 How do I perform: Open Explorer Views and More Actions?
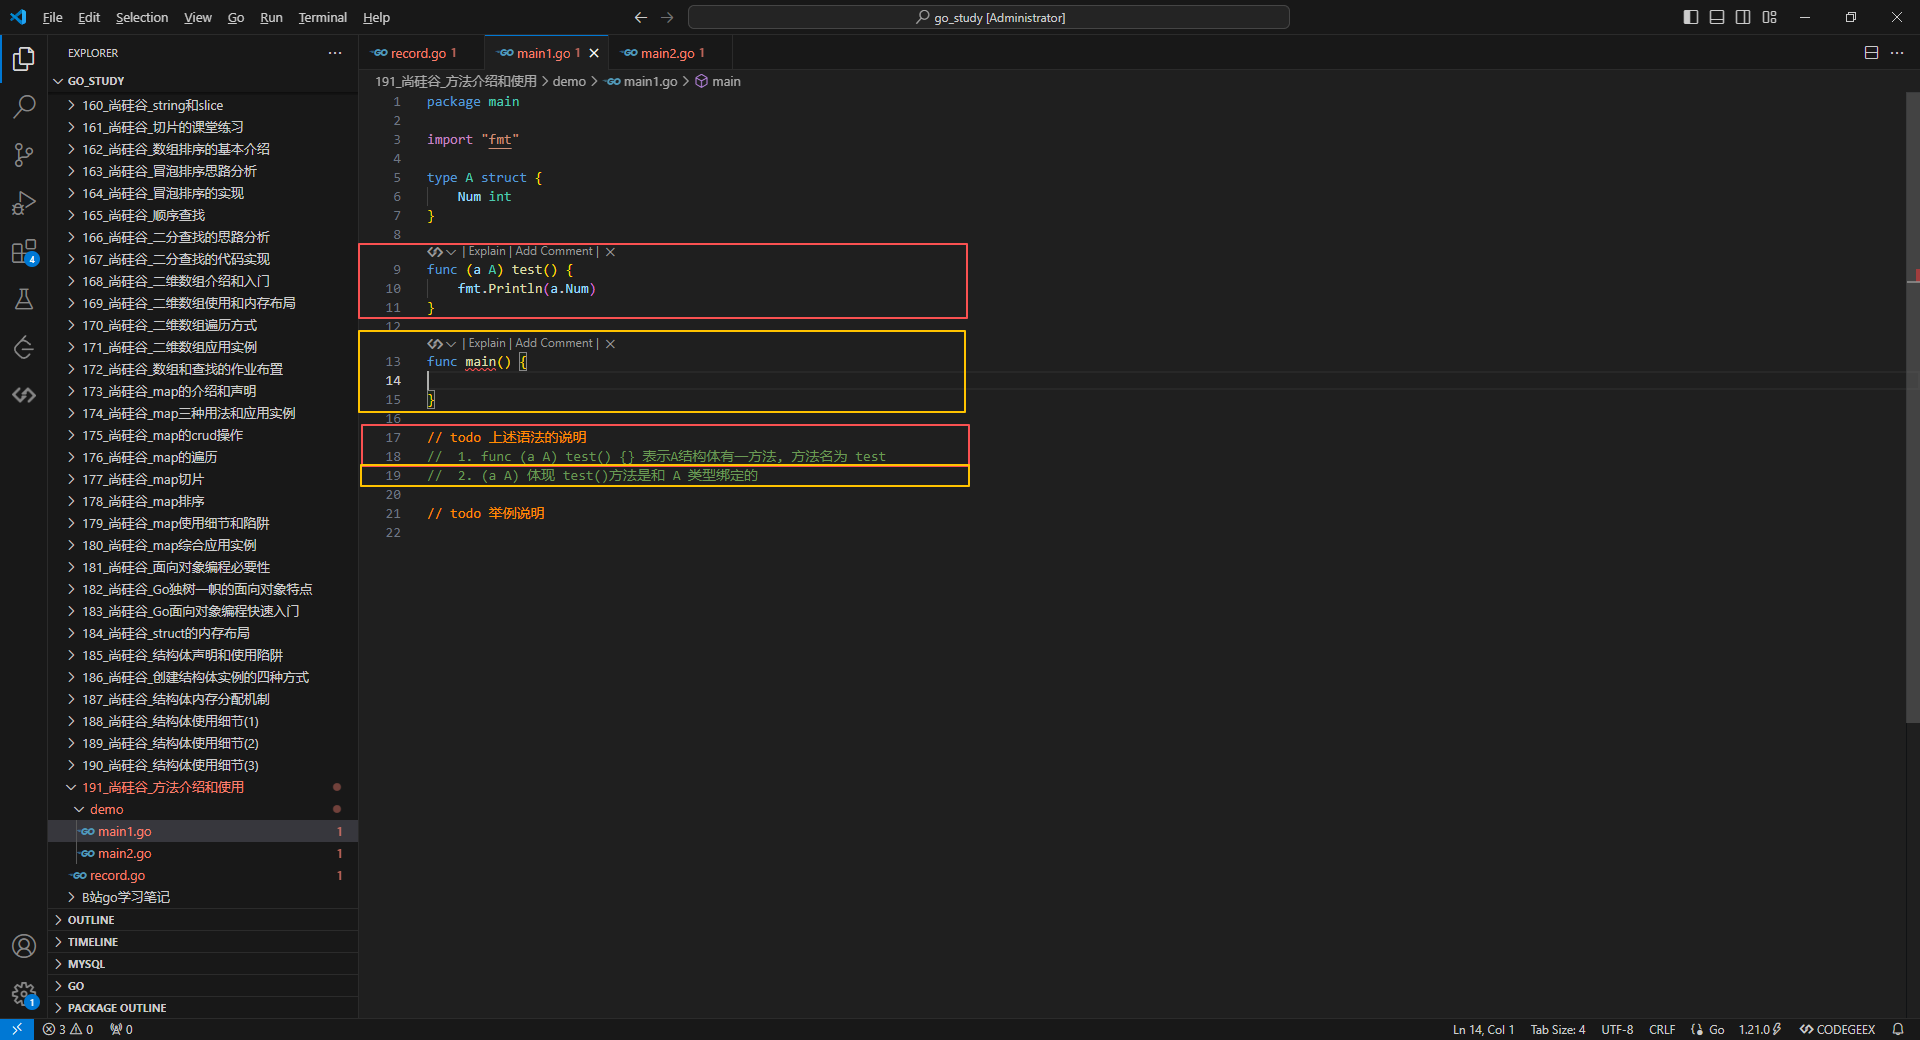(x=335, y=53)
